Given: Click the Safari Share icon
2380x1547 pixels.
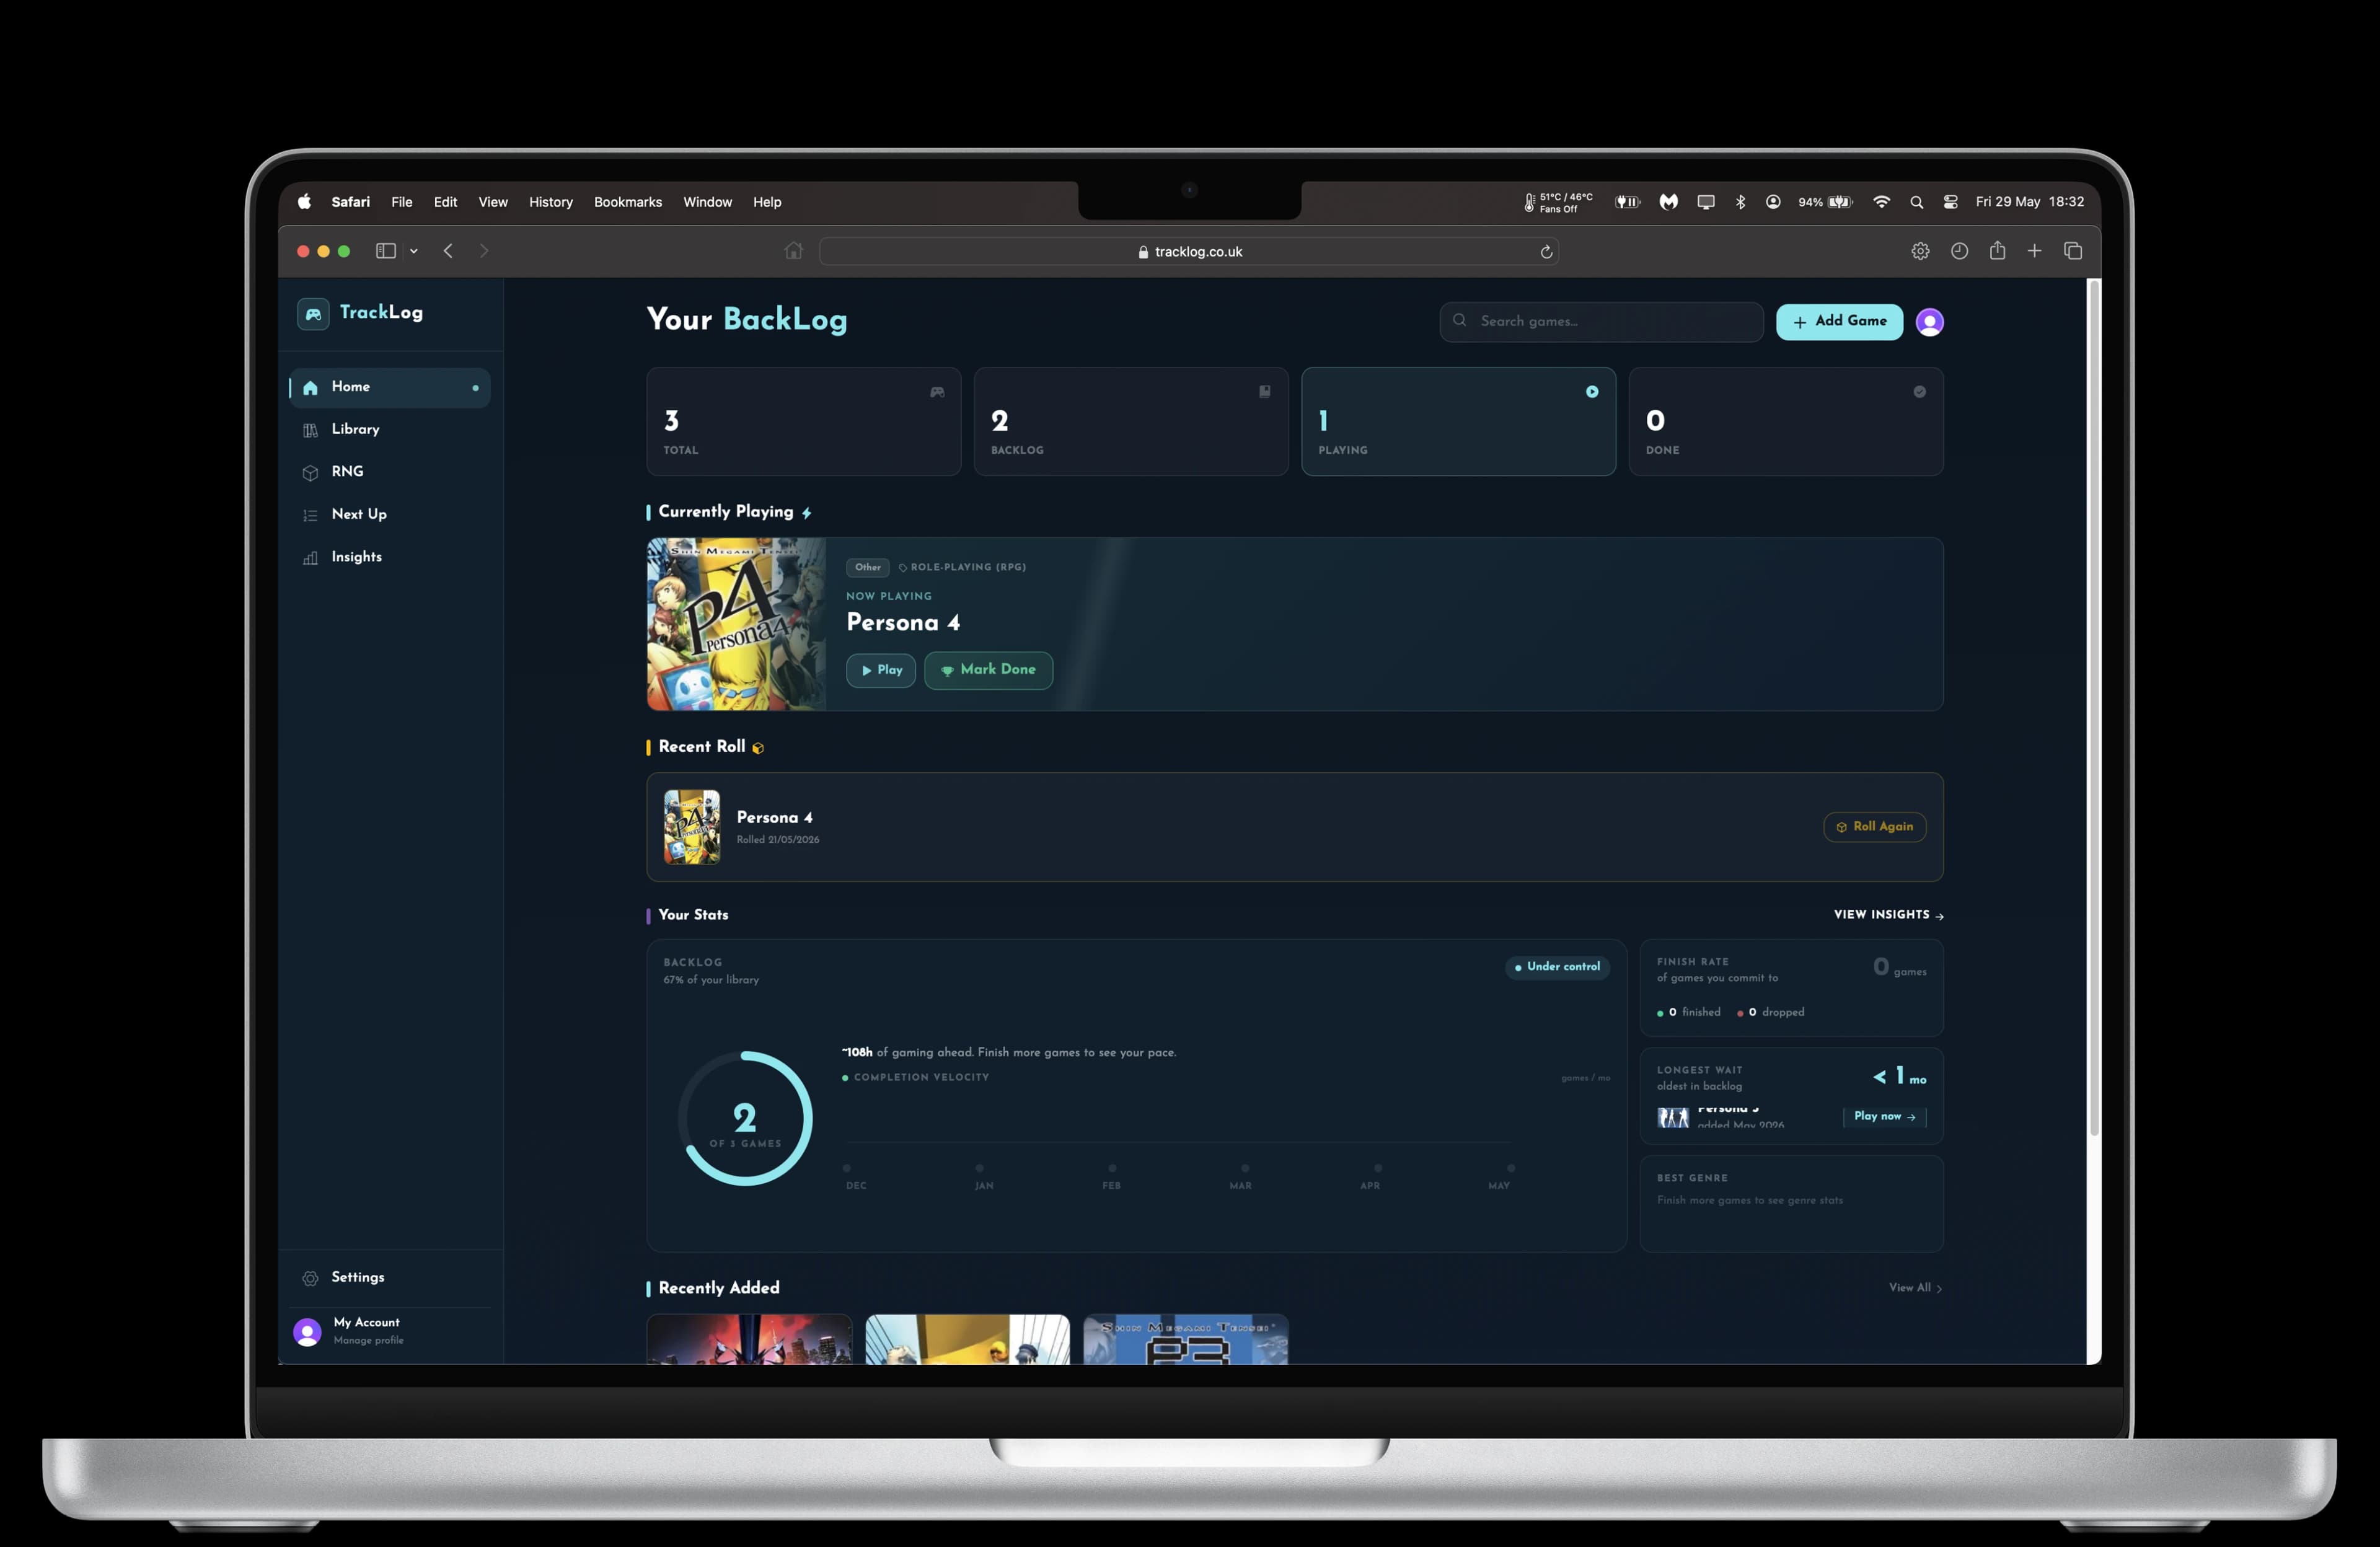Looking at the screenshot, I should 1997,251.
